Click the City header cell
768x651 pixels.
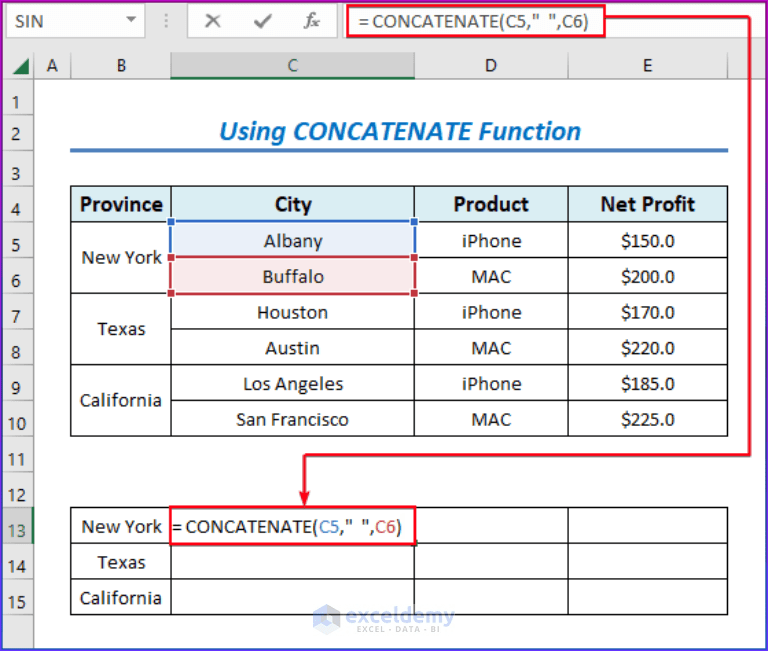pos(292,205)
